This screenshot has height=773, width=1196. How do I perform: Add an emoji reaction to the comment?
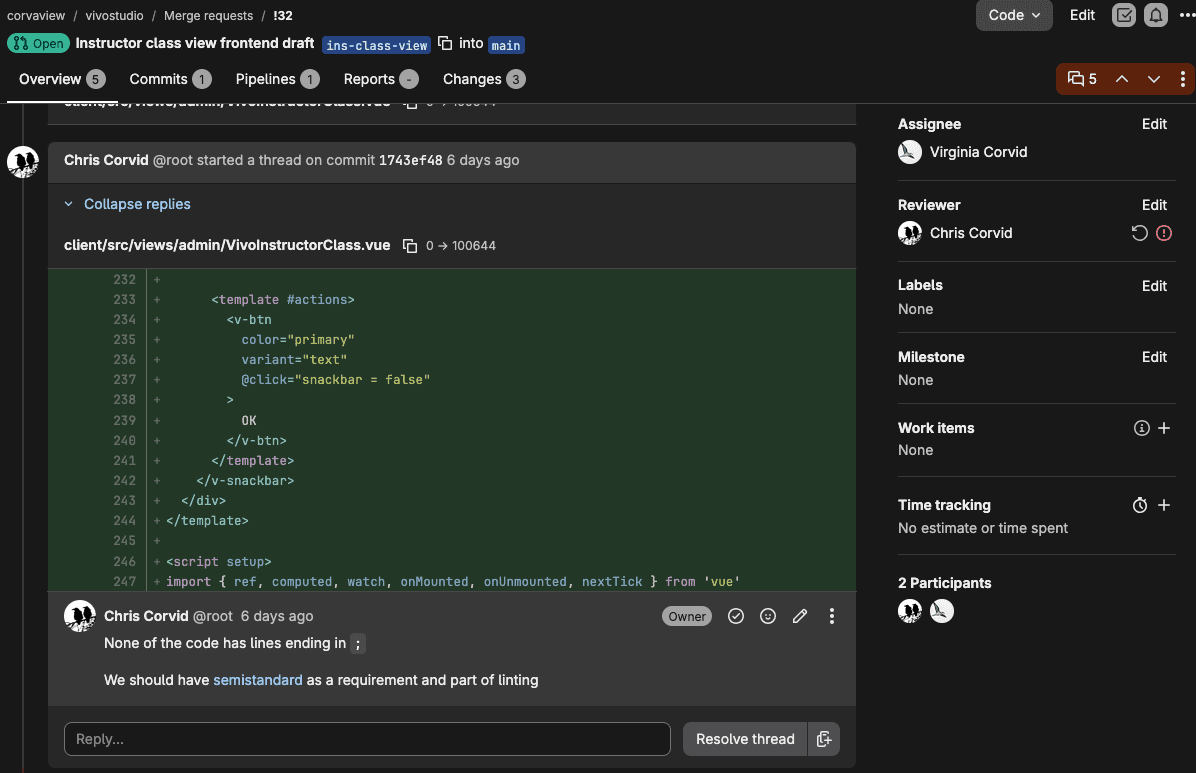click(x=767, y=617)
